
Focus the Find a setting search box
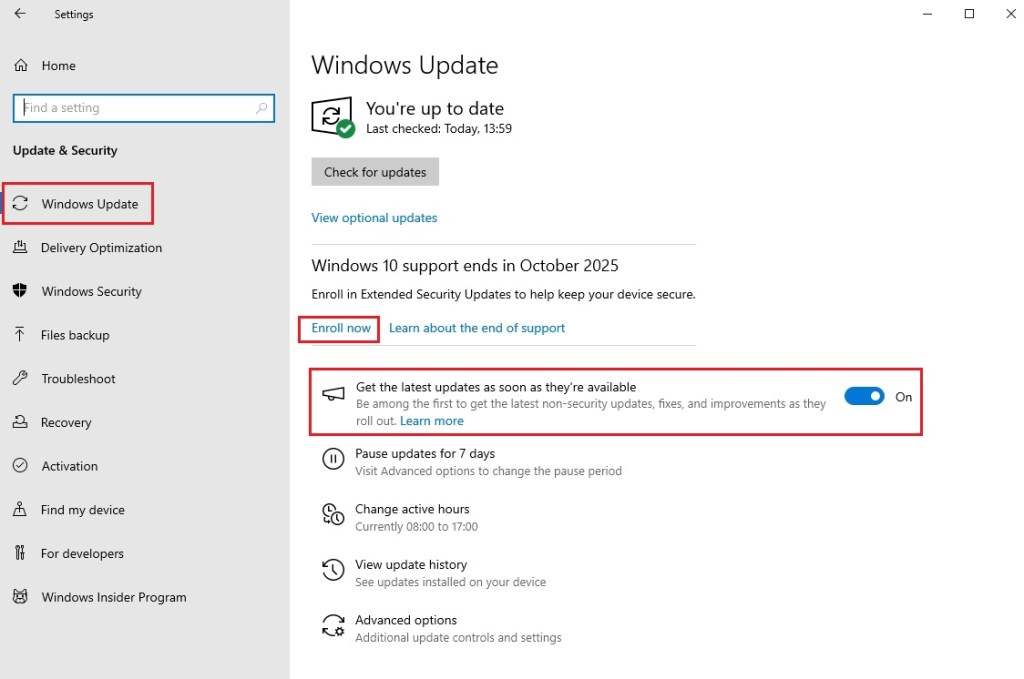[x=135, y=108]
